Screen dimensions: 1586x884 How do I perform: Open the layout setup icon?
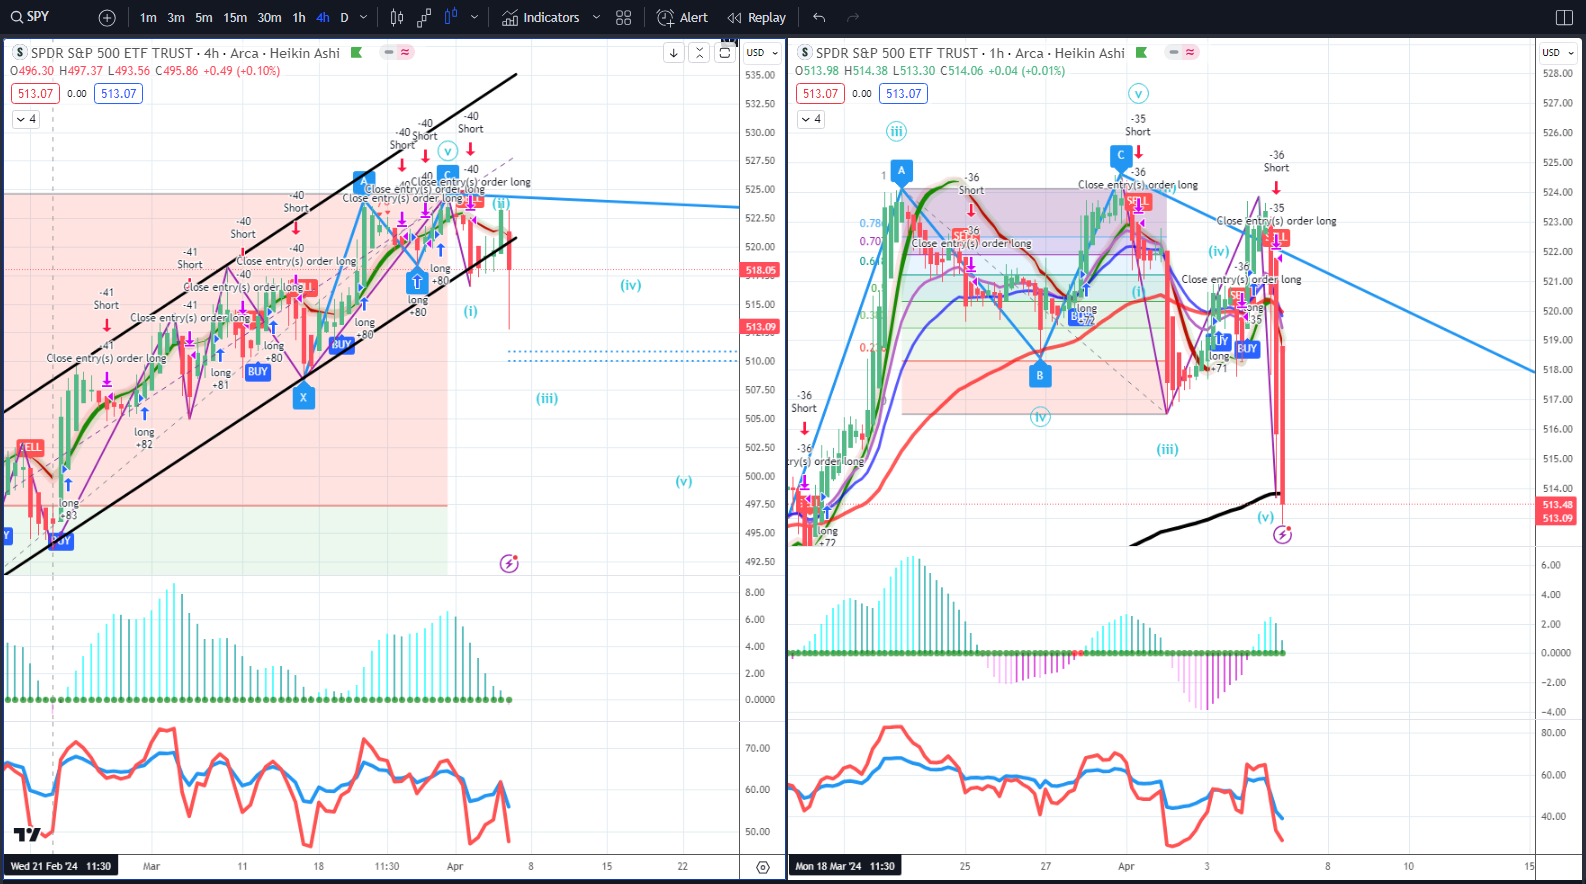click(1565, 18)
